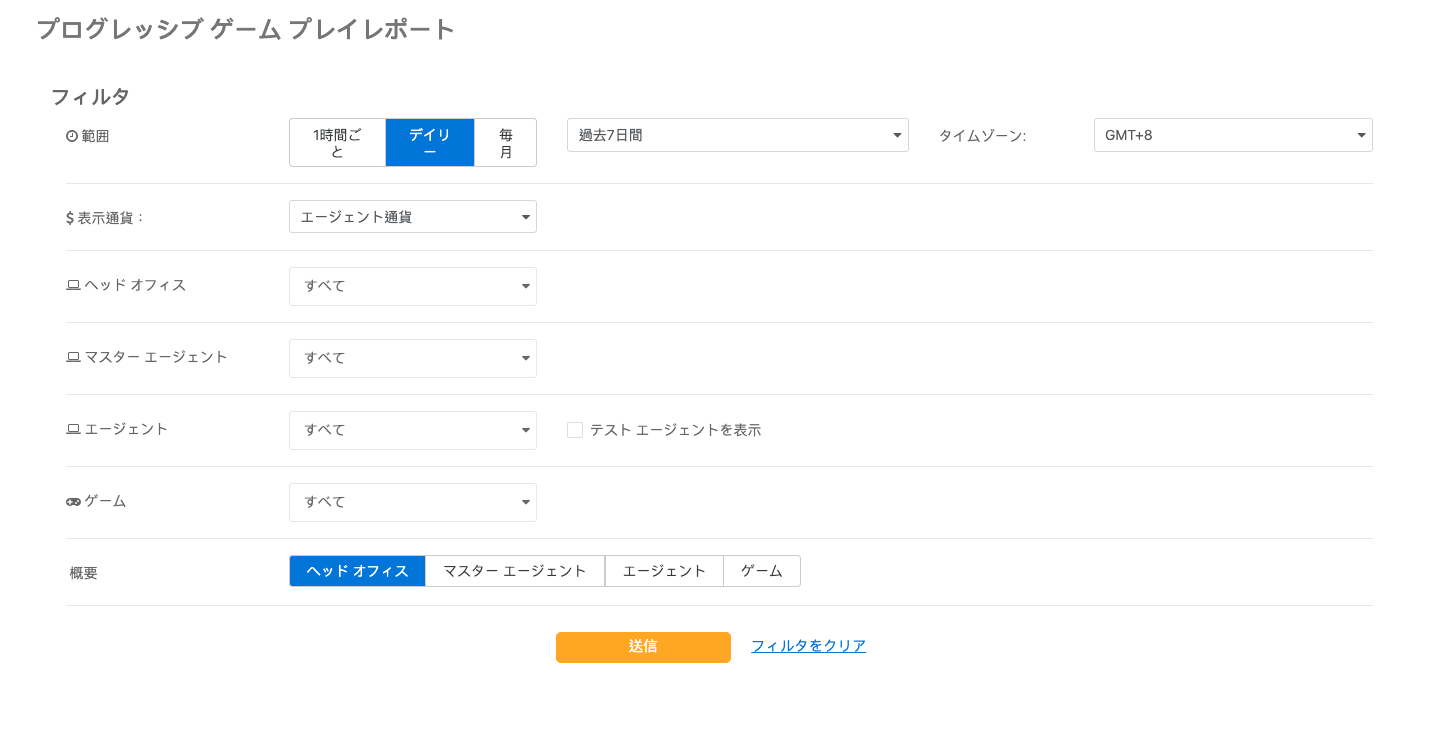Image resolution: width=1435 pixels, height=754 pixels.
Task: Open the 過去7日間 period dropdown
Action: pyautogui.click(x=737, y=135)
